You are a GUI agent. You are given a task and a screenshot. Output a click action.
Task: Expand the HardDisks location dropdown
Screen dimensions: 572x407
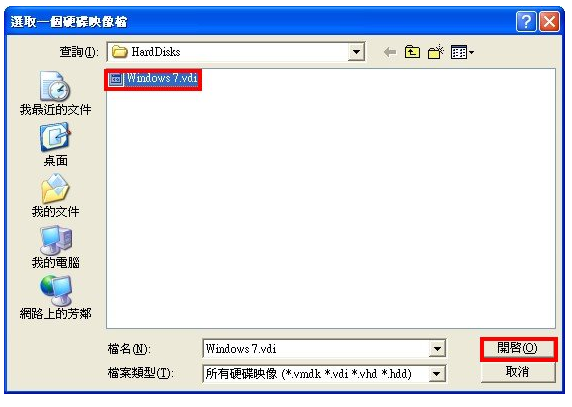[356, 52]
